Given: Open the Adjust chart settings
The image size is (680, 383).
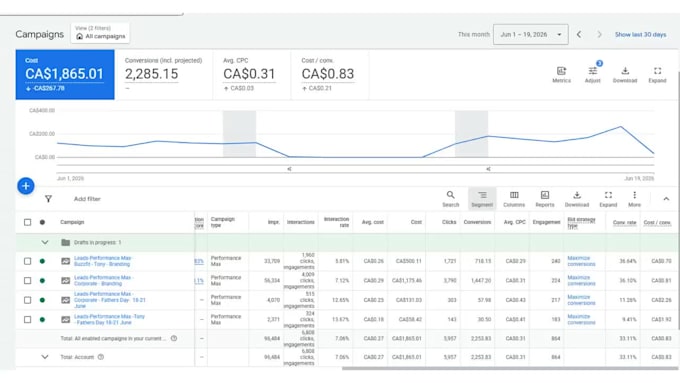Looking at the screenshot, I should click(592, 74).
